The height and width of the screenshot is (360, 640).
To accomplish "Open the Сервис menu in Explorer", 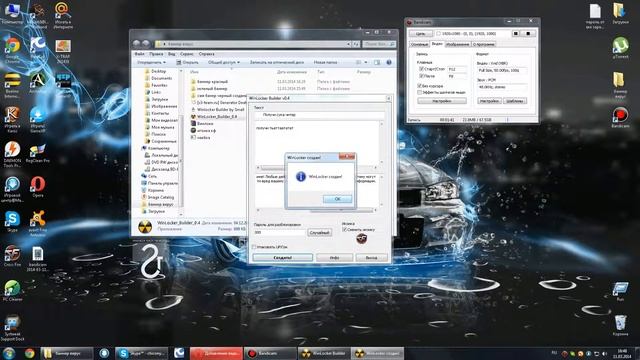I will 187,54.
